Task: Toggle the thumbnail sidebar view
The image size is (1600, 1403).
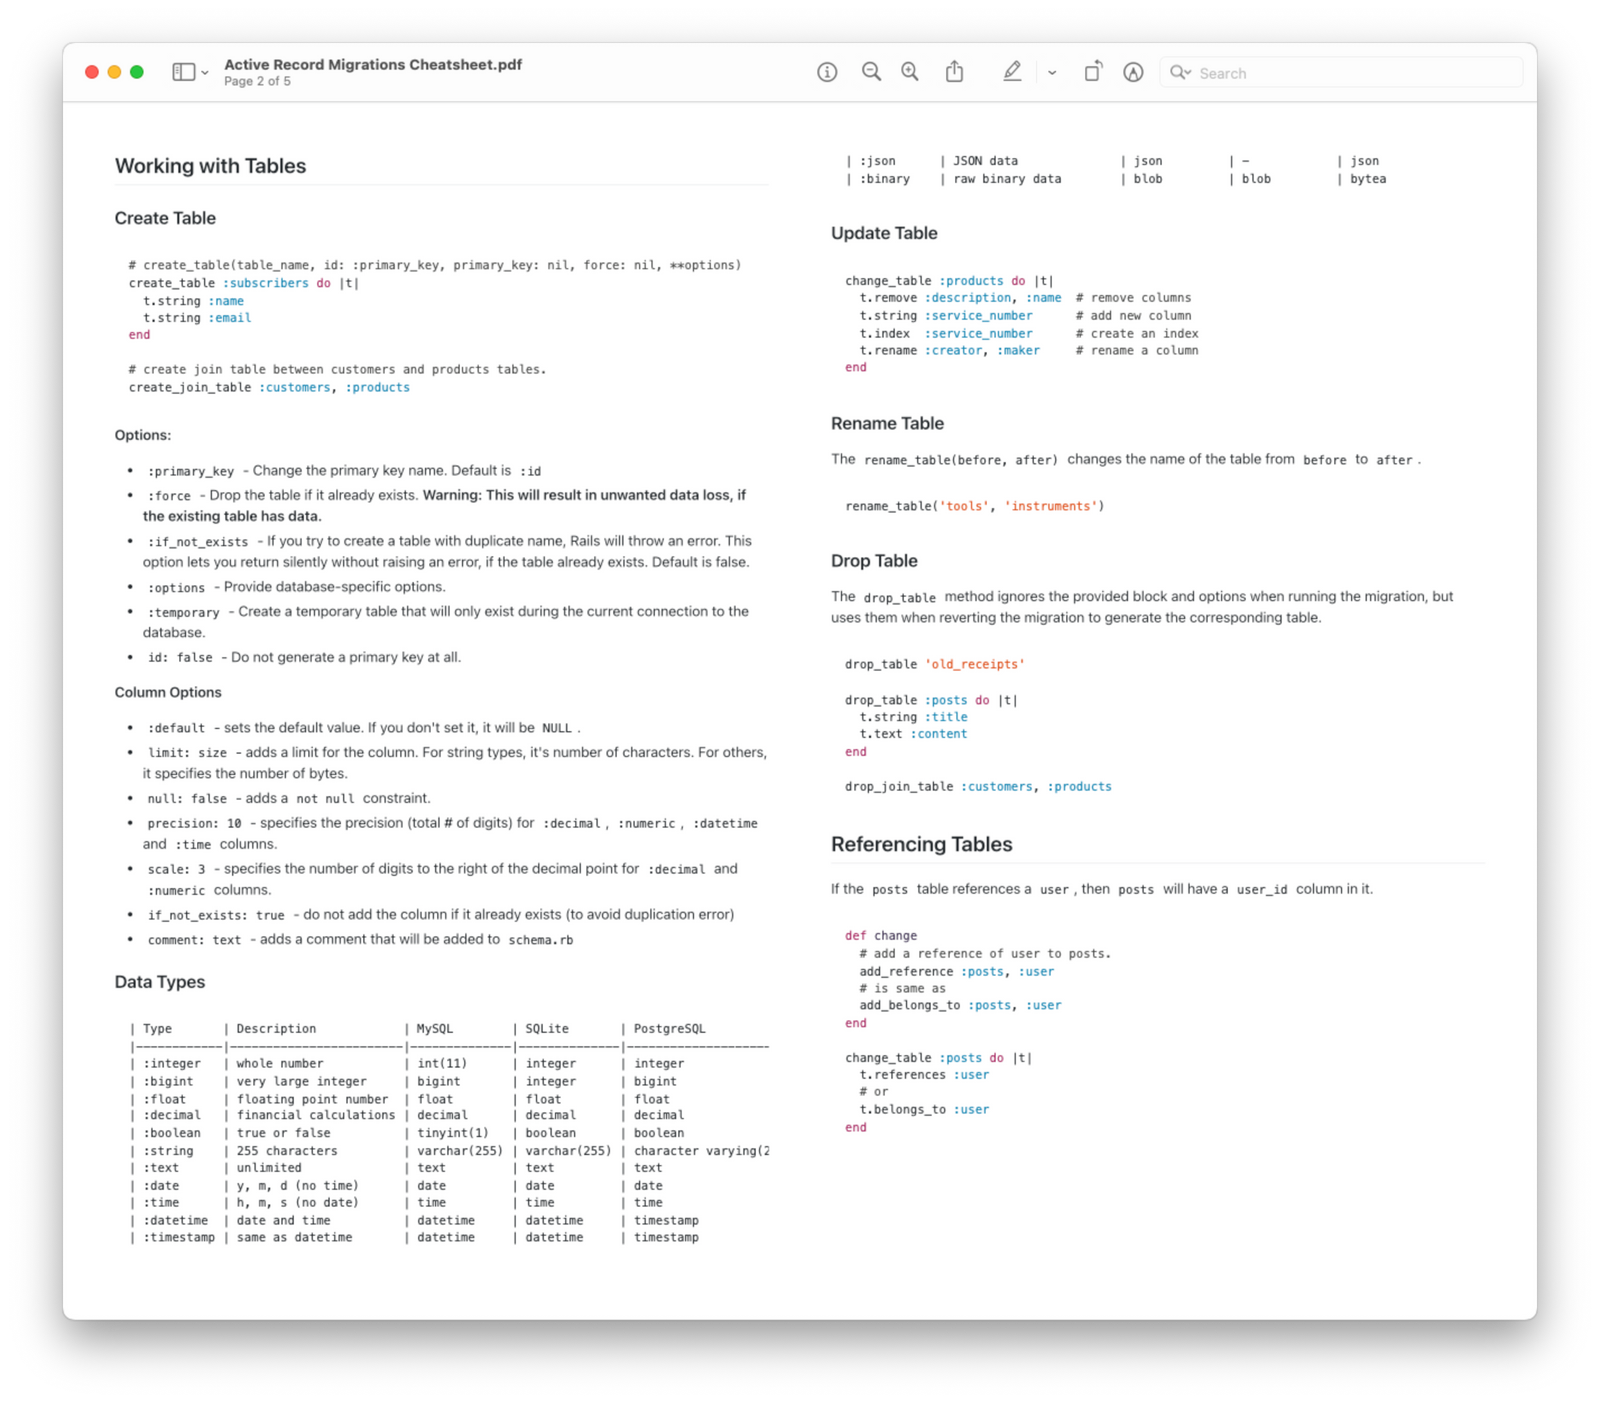Action: 181,72
